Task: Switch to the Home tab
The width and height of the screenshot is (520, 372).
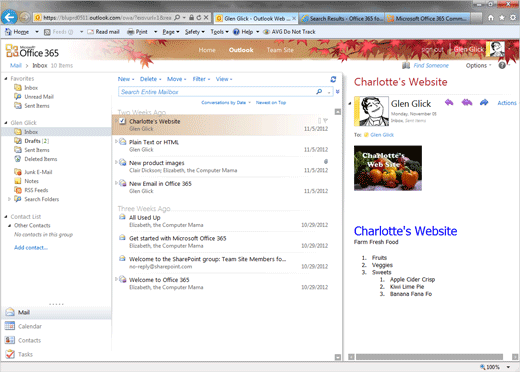Action: (207, 50)
